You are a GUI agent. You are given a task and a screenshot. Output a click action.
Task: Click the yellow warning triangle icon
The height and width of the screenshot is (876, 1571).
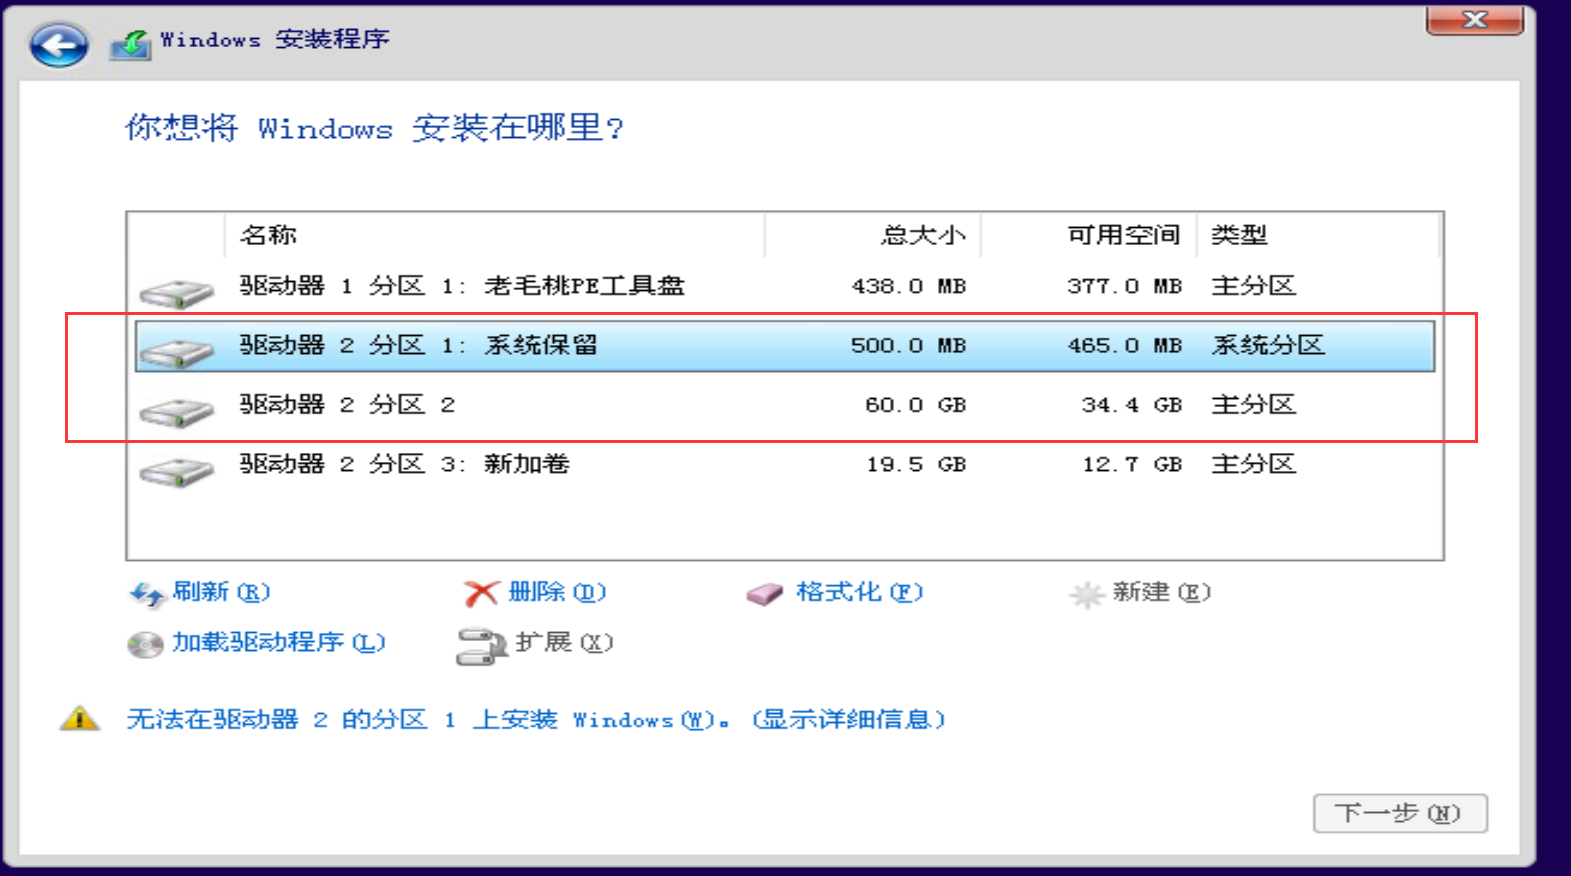pos(80,718)
